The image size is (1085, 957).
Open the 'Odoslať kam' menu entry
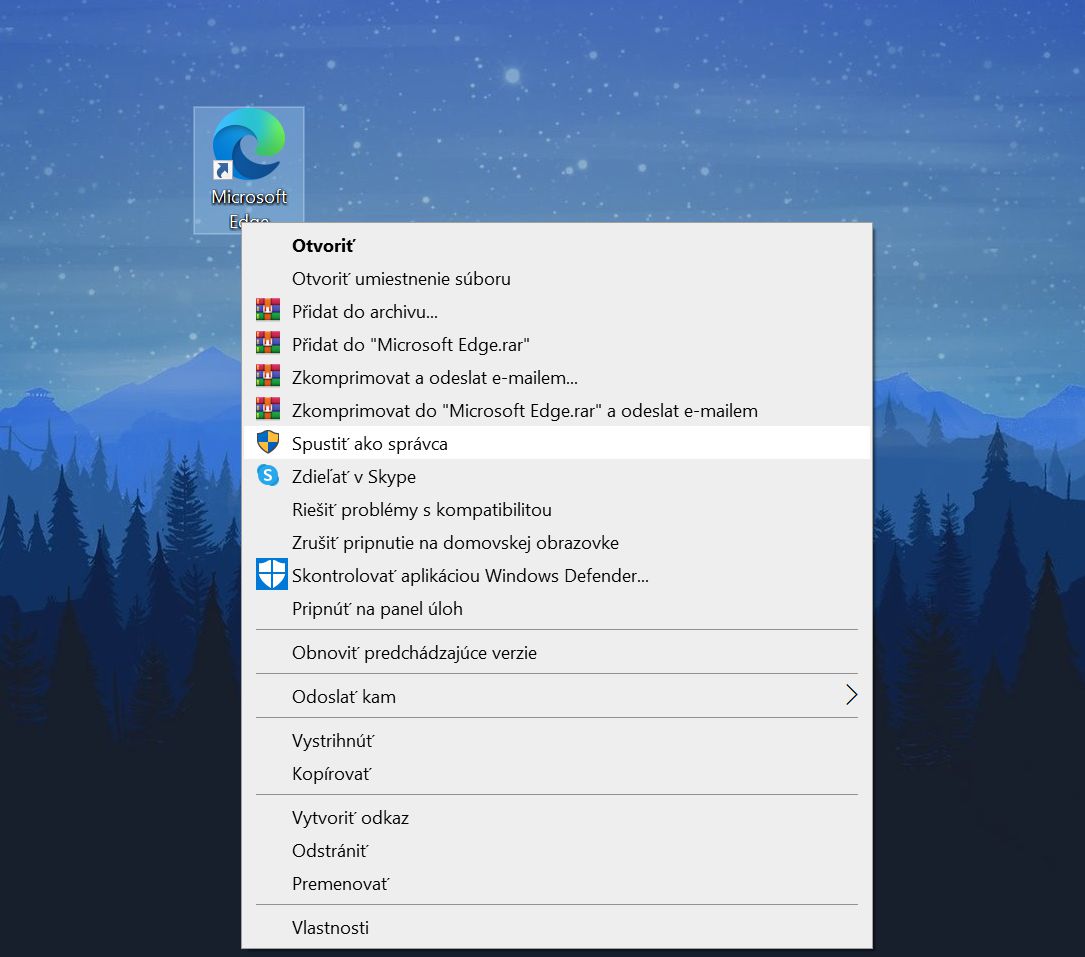click(556, 697)
